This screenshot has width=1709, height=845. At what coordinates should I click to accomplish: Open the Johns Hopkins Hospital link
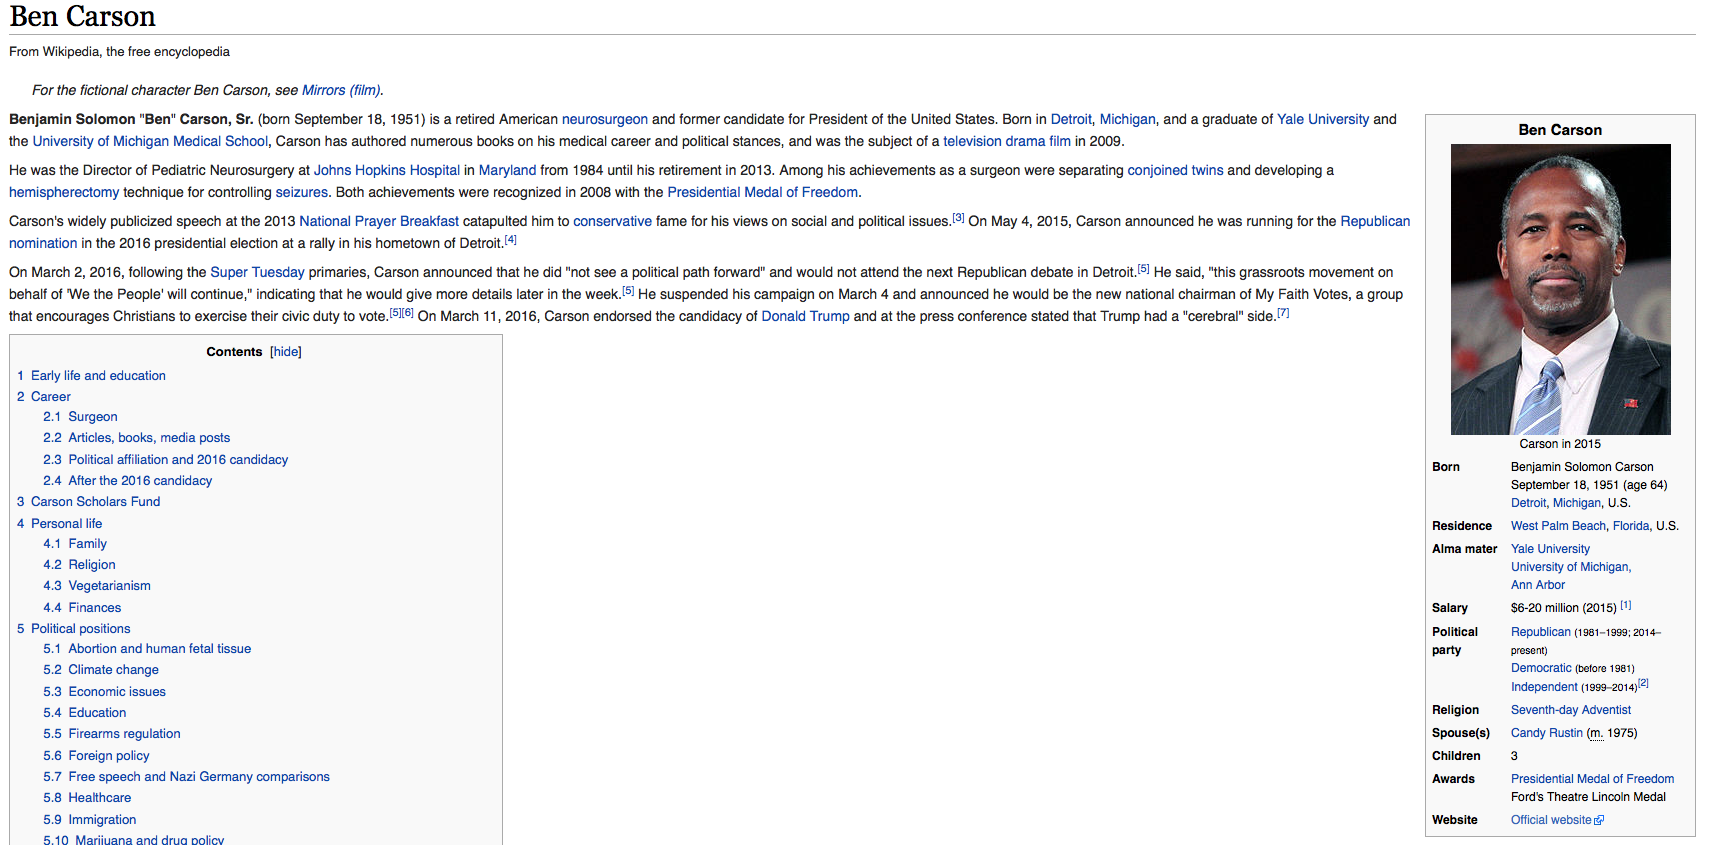point(387,170)
